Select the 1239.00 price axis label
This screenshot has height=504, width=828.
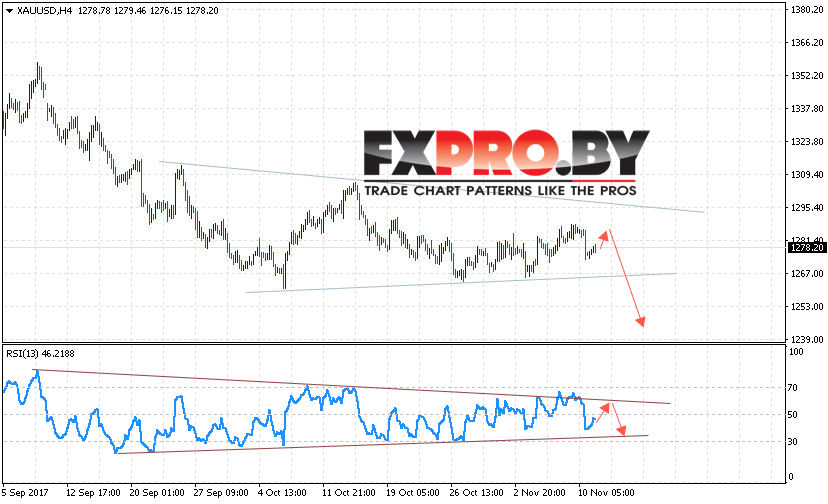coord(807,339)
